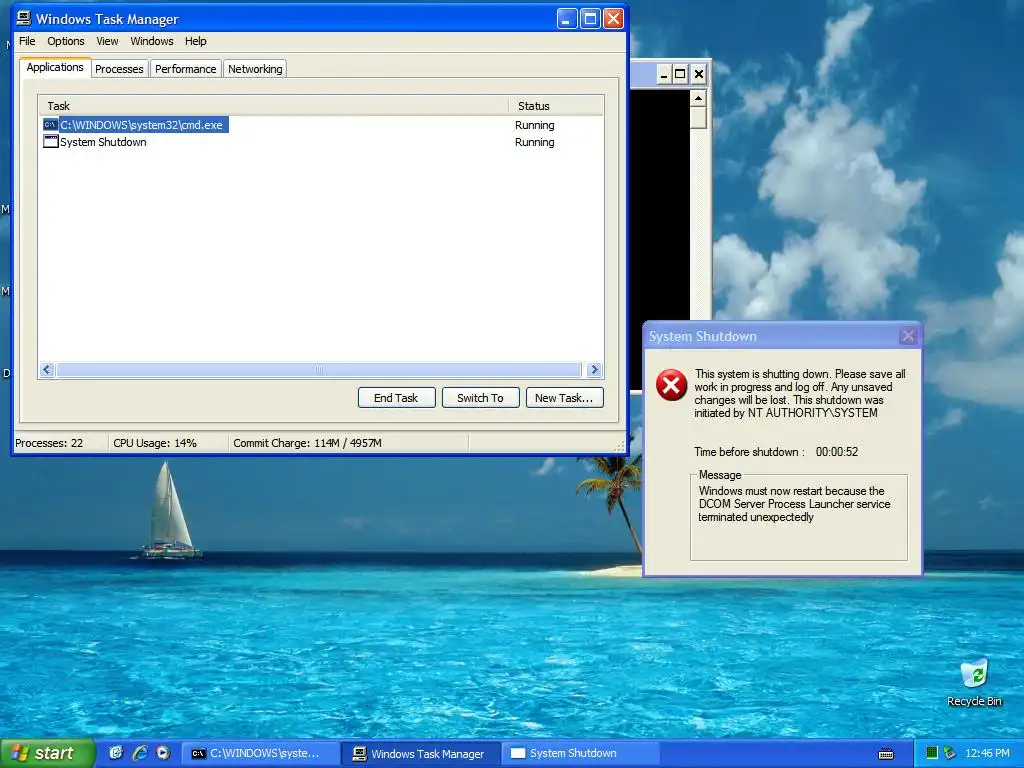Activate System Shutdown taskbar button
Viewport: 1024px width, 768px height.
click(x=580, y=753)
